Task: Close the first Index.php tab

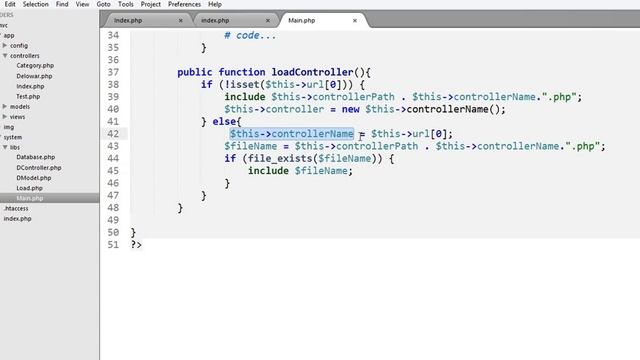Action: pyautogui.click(x=180, y=20)
